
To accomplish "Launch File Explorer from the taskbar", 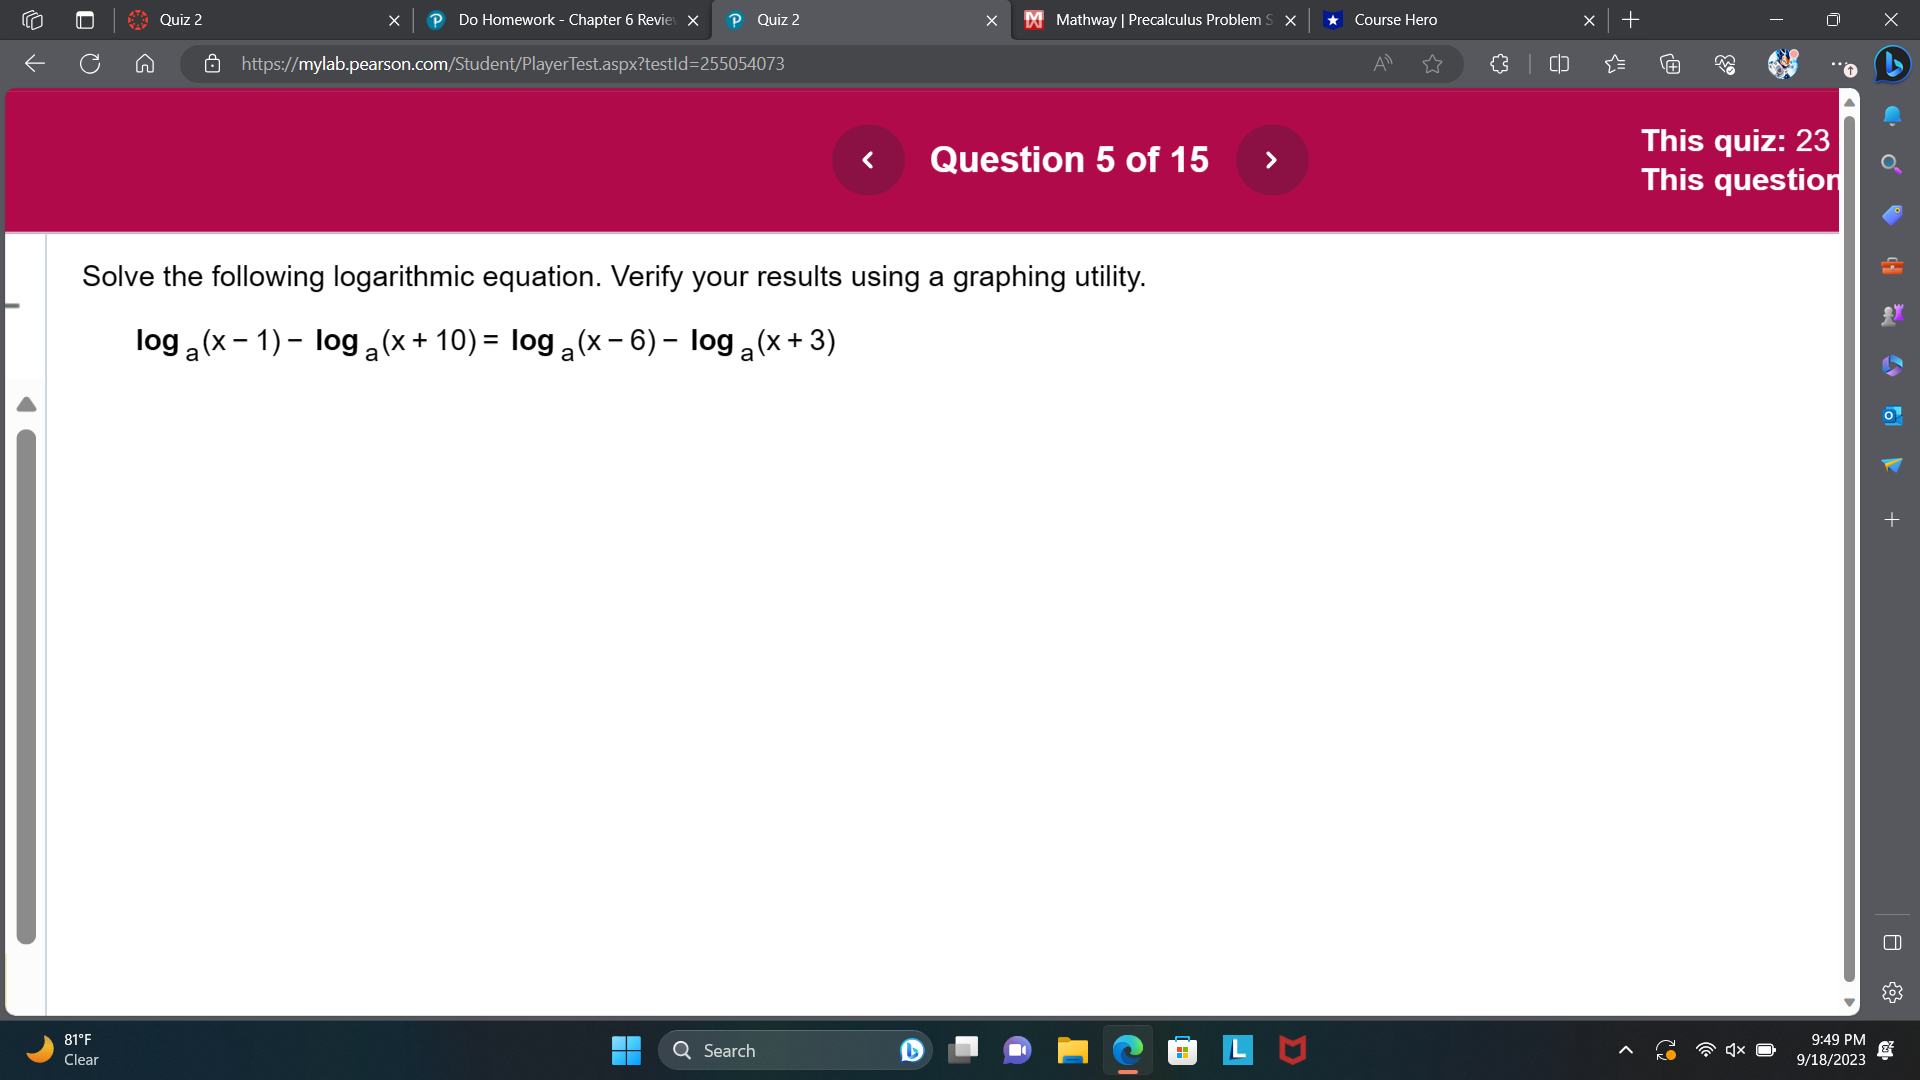I will point(1071,1050).
